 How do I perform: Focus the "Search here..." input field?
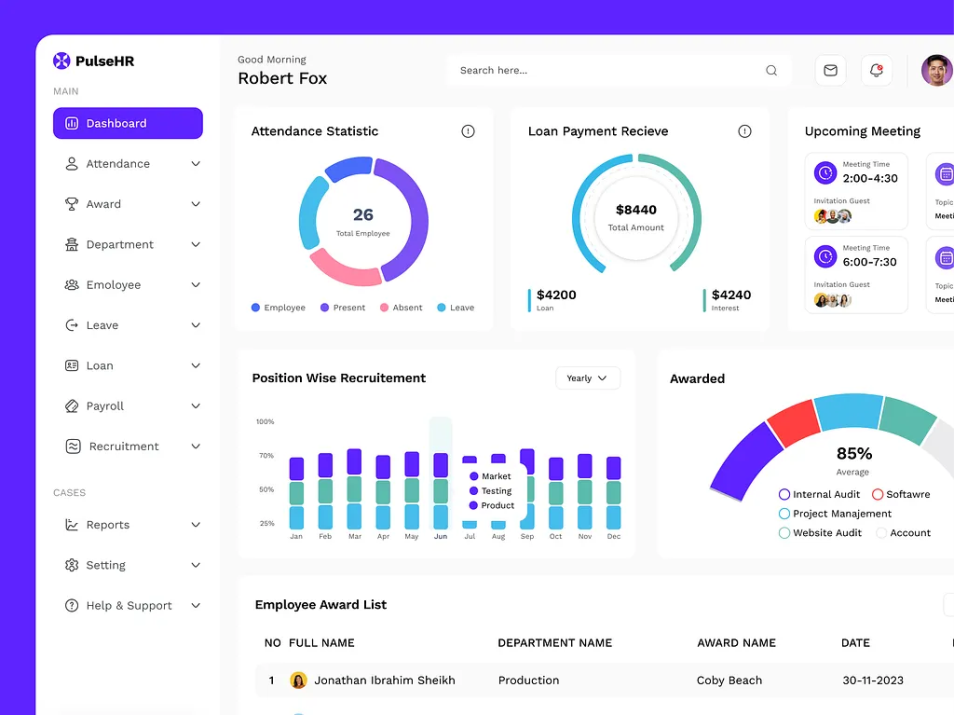[619, 71]
